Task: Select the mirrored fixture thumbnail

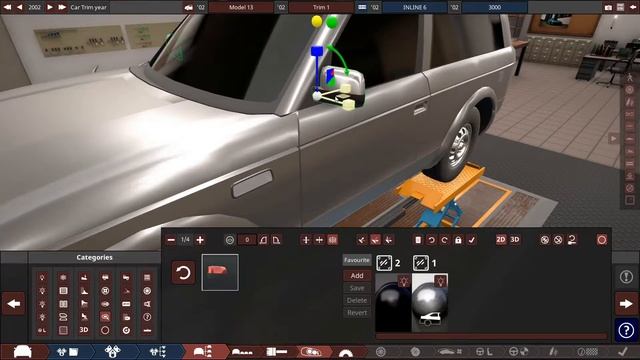Action: pyautogui.click(x=220, y=272)
